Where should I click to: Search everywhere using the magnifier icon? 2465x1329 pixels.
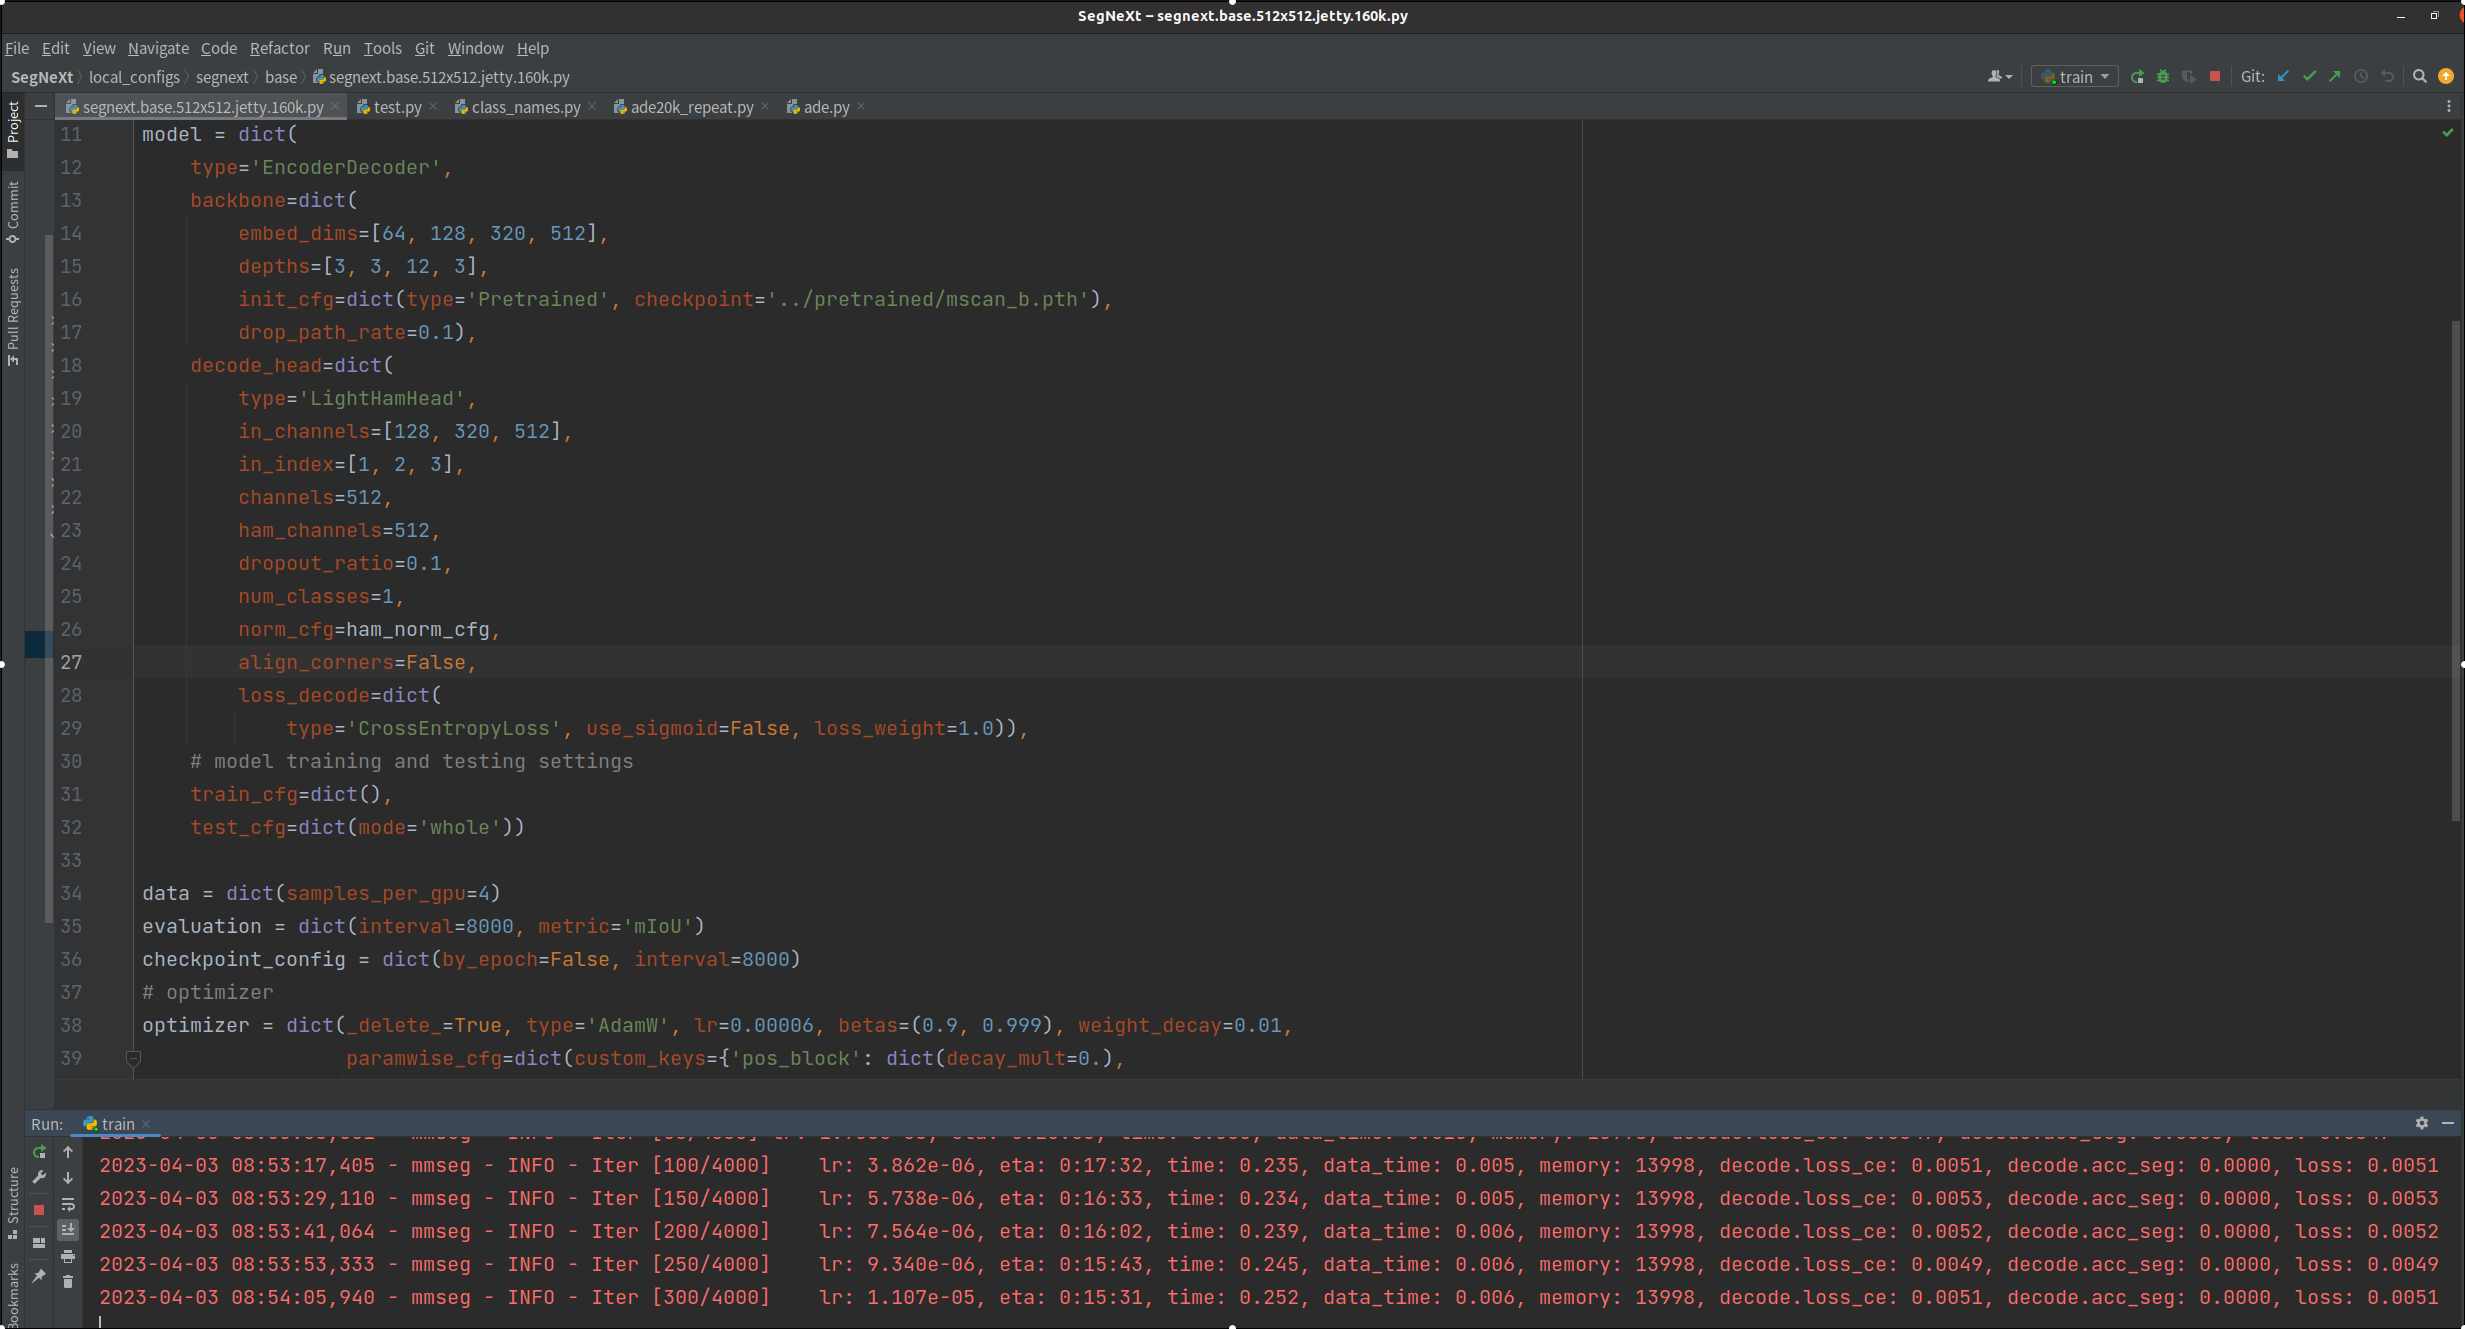pos(2421,76)
